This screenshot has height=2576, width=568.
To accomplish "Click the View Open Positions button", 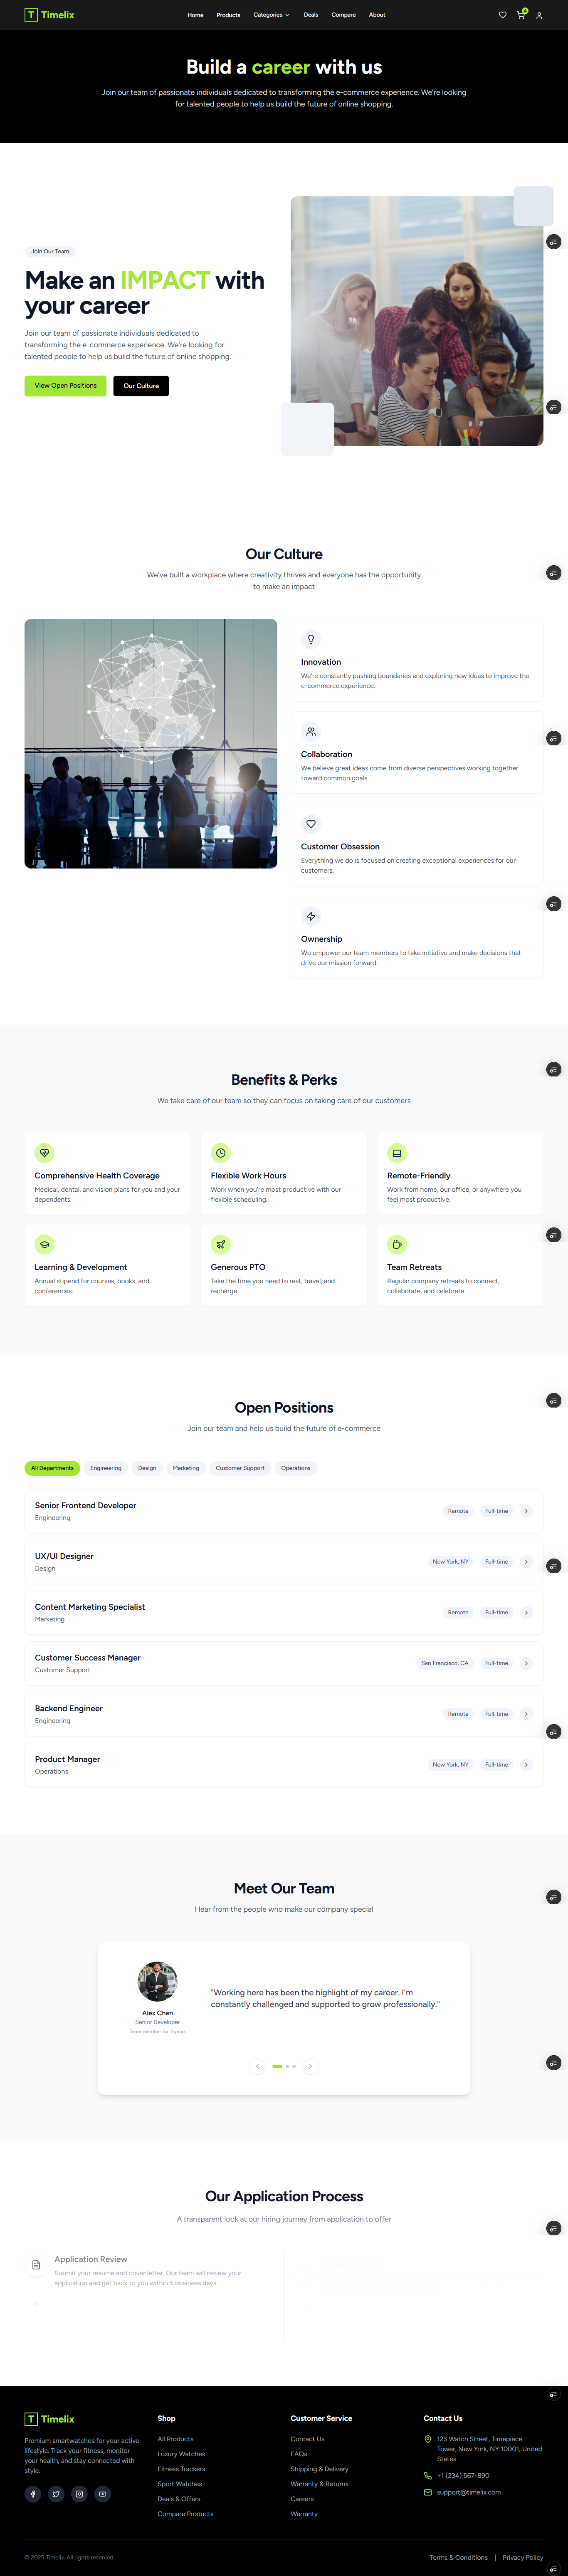I will [x=65, y=386].
